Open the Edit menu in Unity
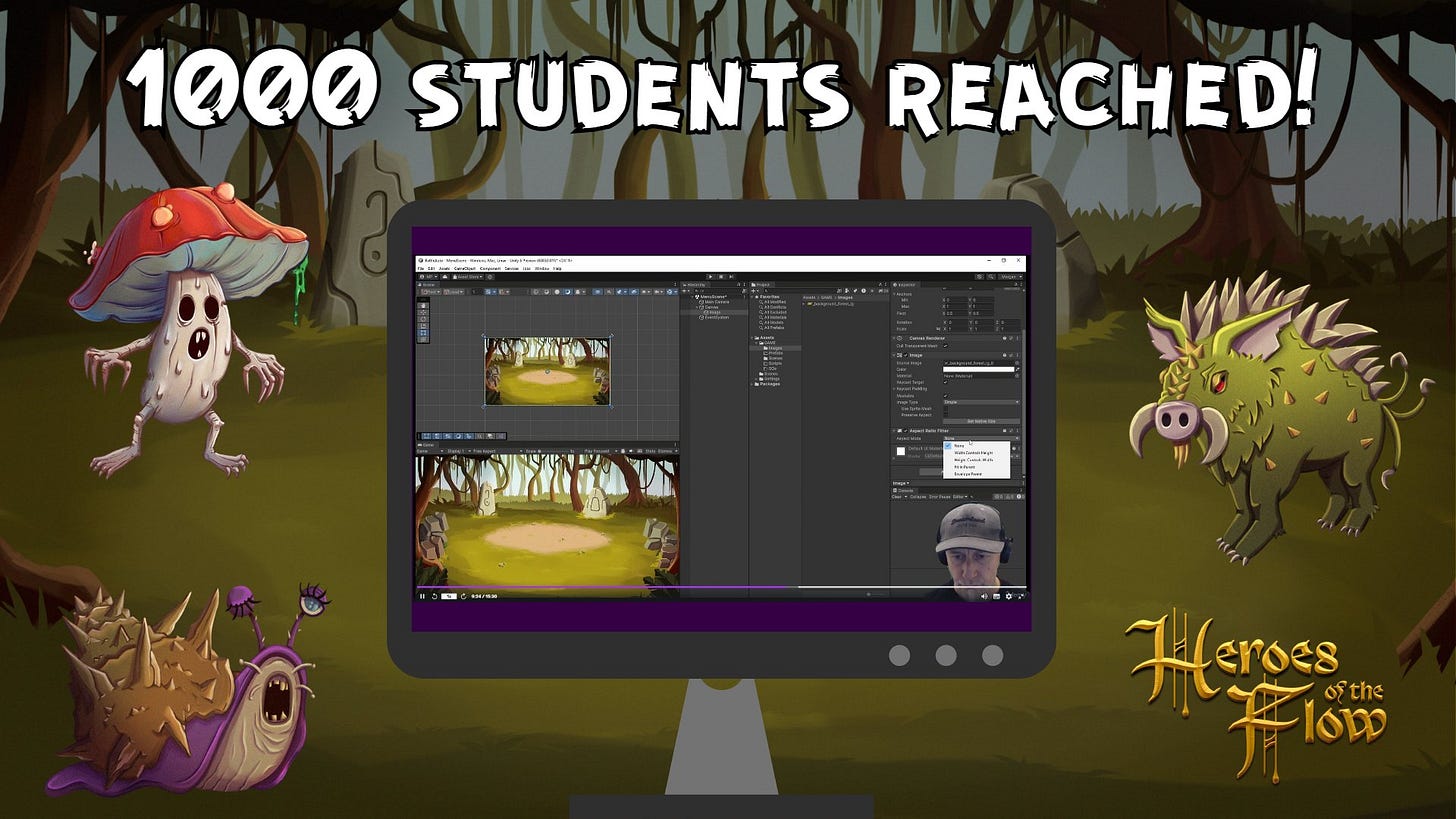 click(x=431, y=268)
